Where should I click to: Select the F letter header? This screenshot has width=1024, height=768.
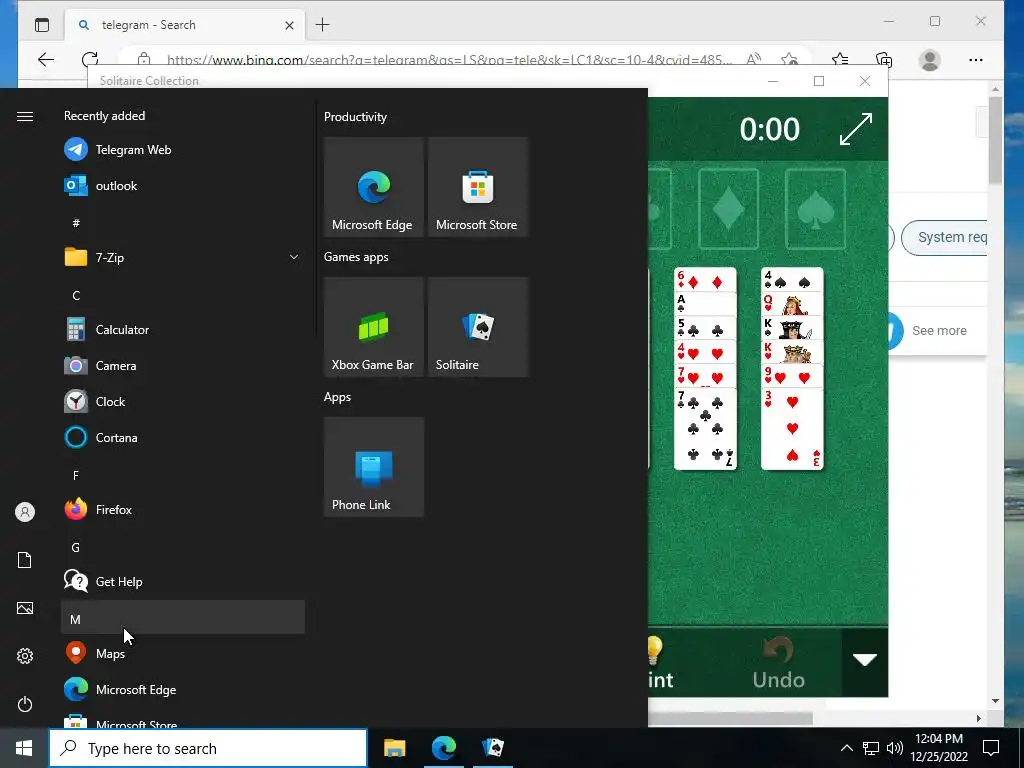click(76, 475)
